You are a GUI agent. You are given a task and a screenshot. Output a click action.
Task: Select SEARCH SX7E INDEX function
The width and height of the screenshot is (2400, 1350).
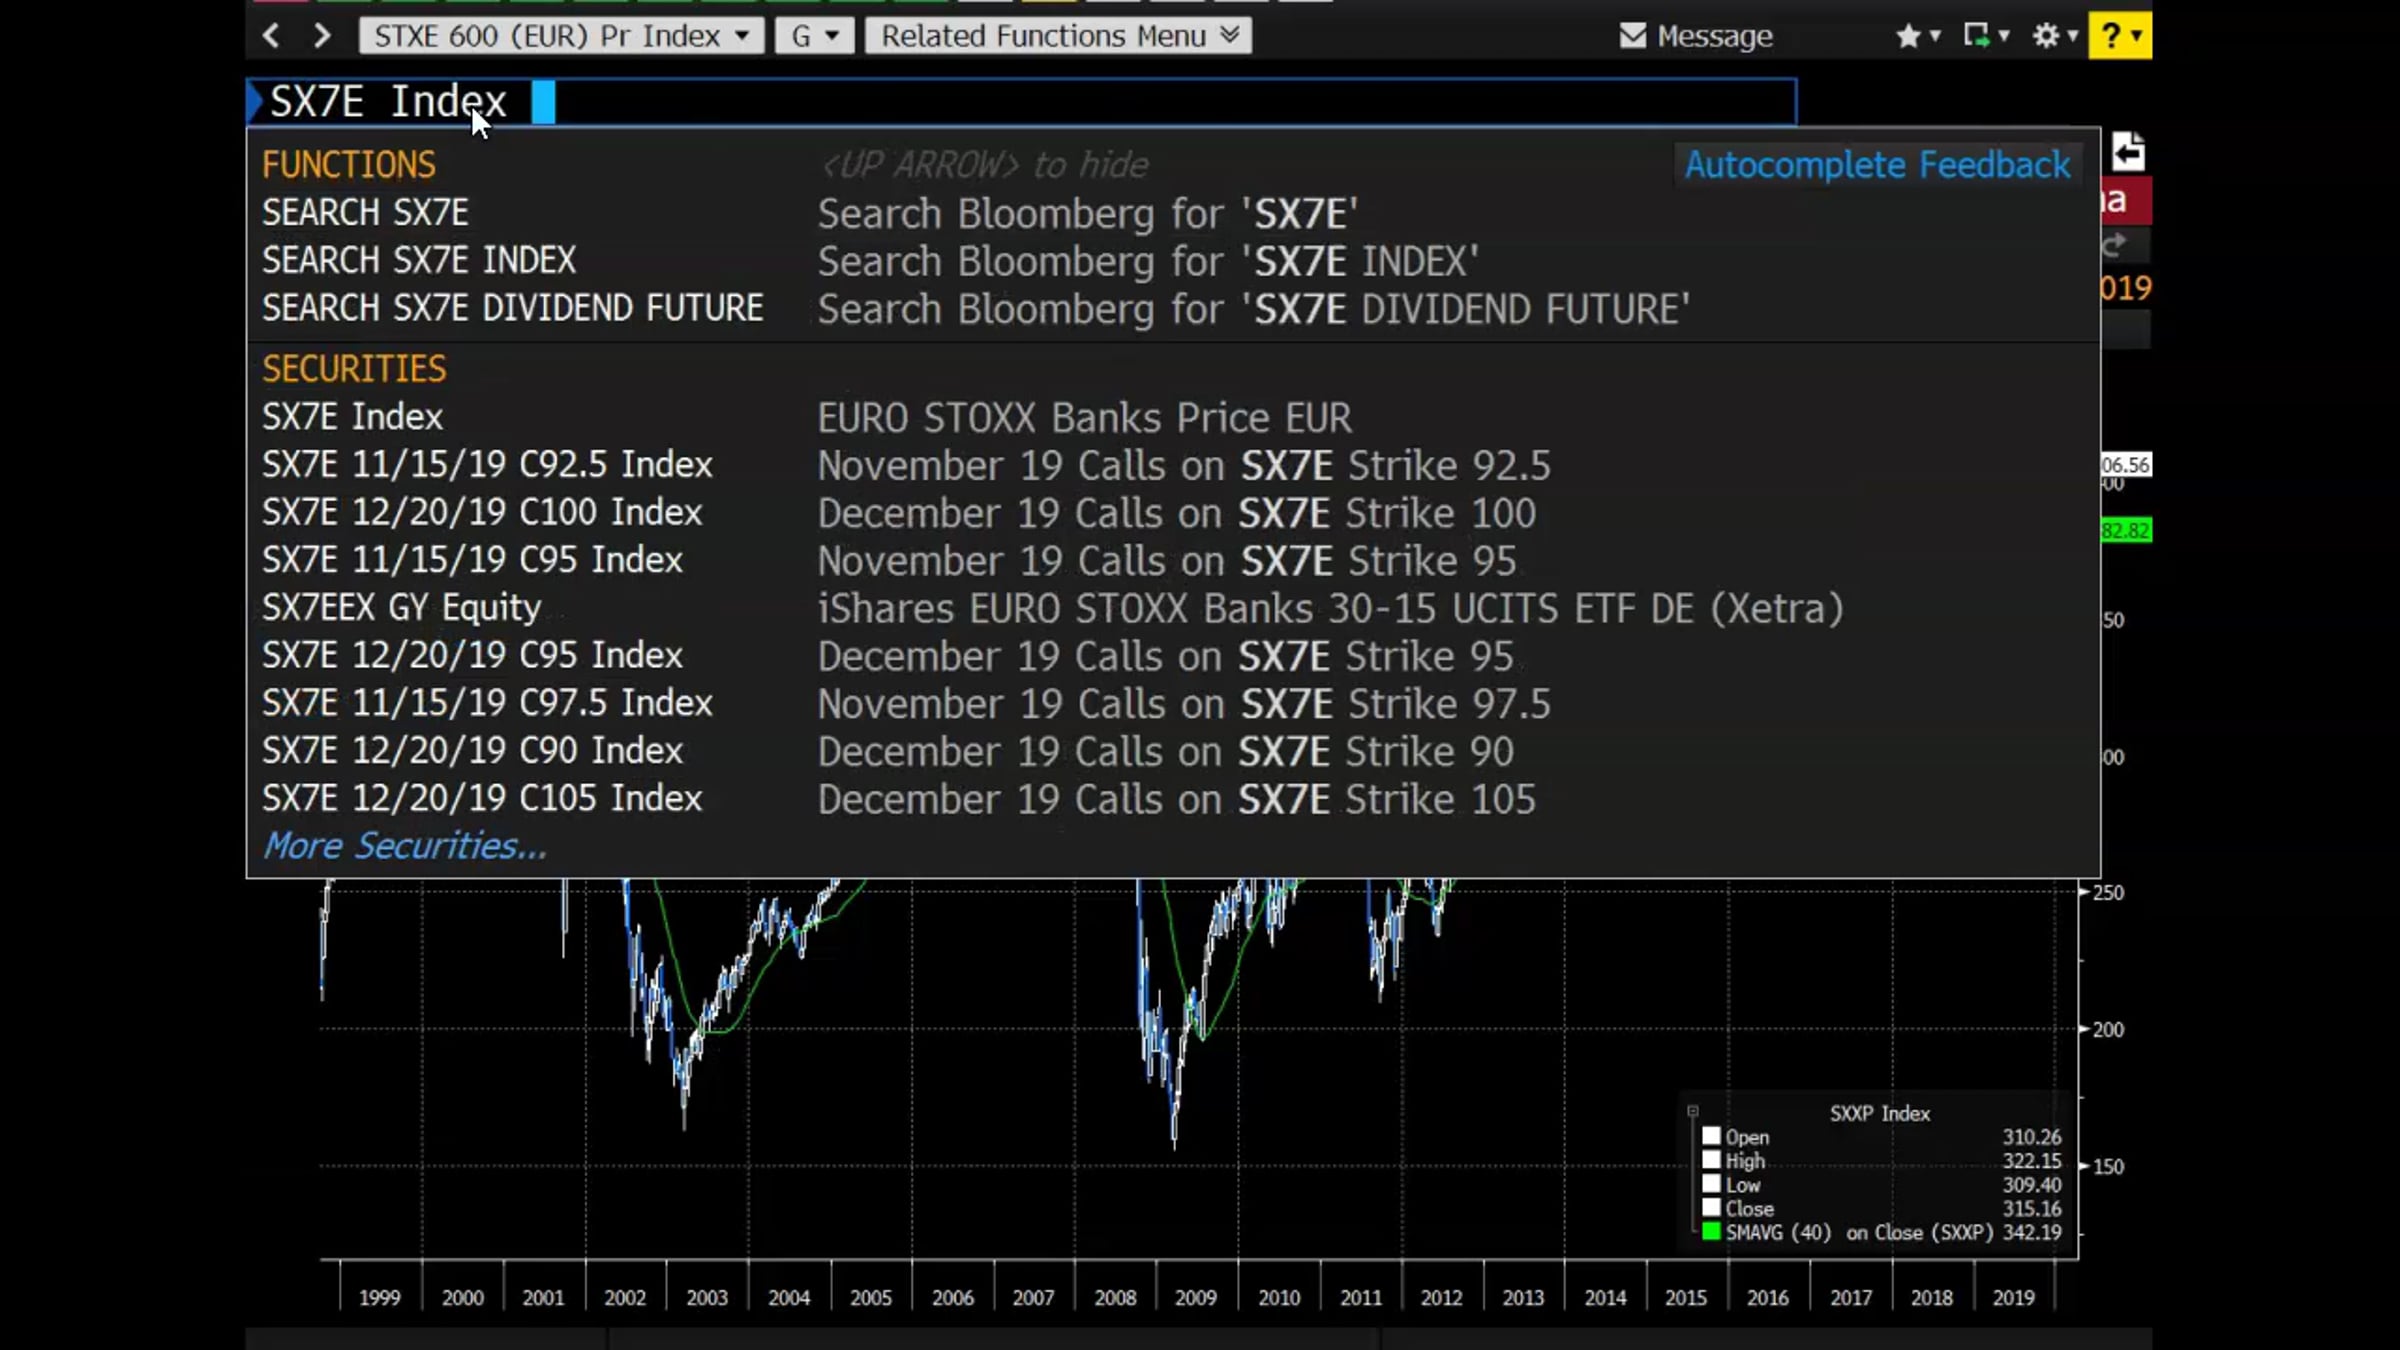click(419, 261)
